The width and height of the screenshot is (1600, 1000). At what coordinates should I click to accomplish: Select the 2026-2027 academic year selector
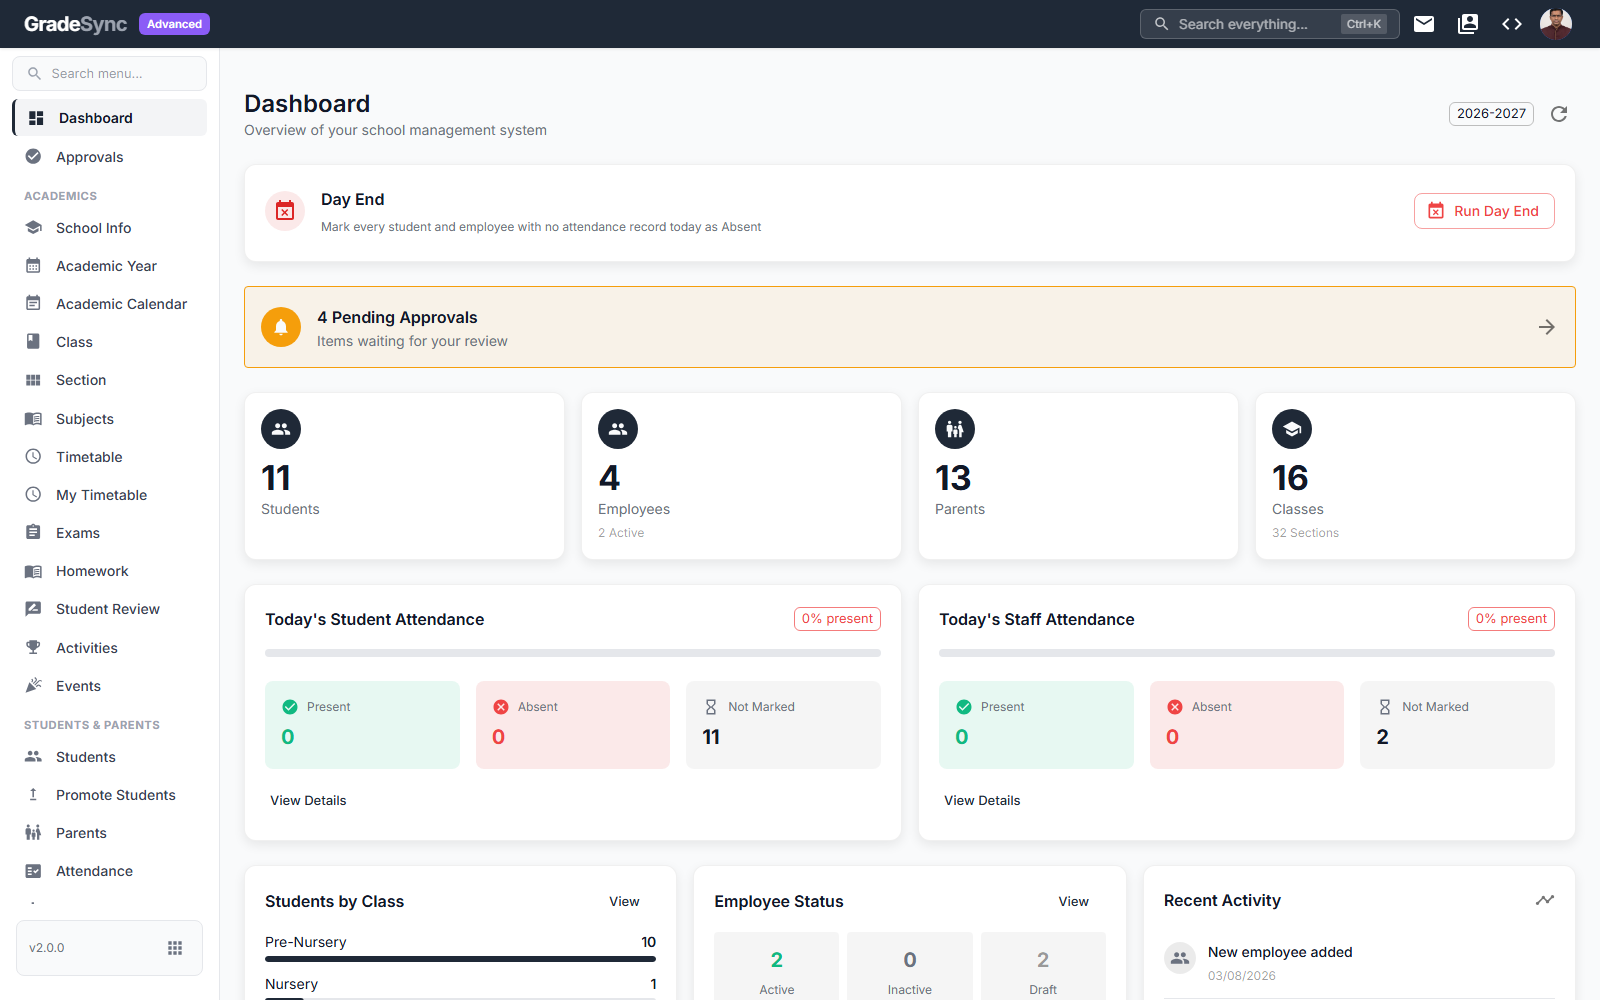[x=1491, y=114]
